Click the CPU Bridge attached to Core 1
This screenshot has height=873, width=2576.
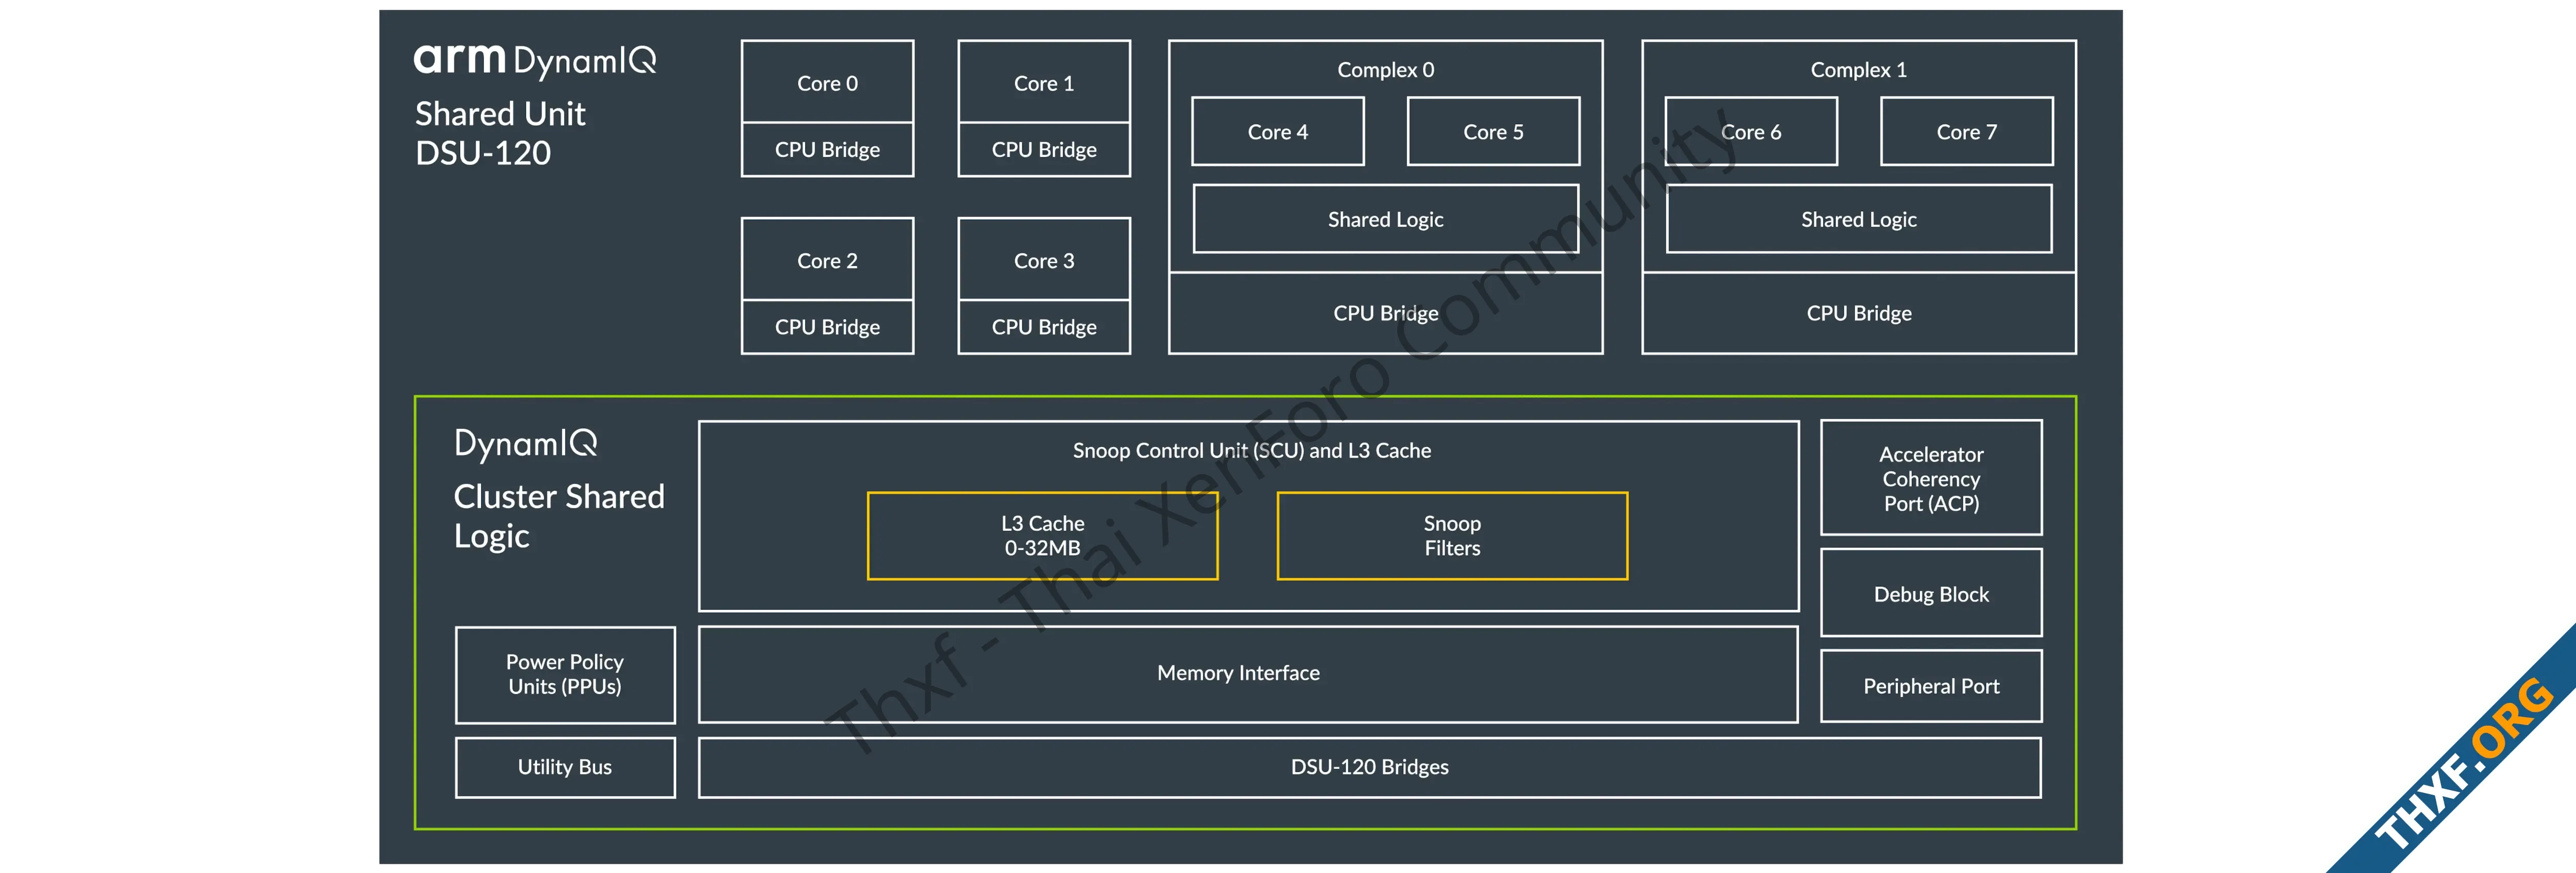pyautogui.click(x=1044, y=150)
